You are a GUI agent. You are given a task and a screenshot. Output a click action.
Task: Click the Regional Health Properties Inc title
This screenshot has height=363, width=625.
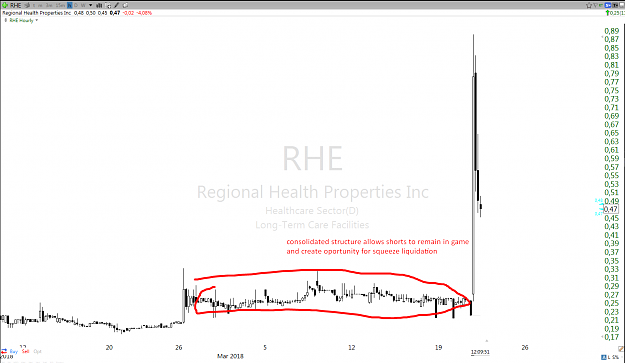[37, 13]
